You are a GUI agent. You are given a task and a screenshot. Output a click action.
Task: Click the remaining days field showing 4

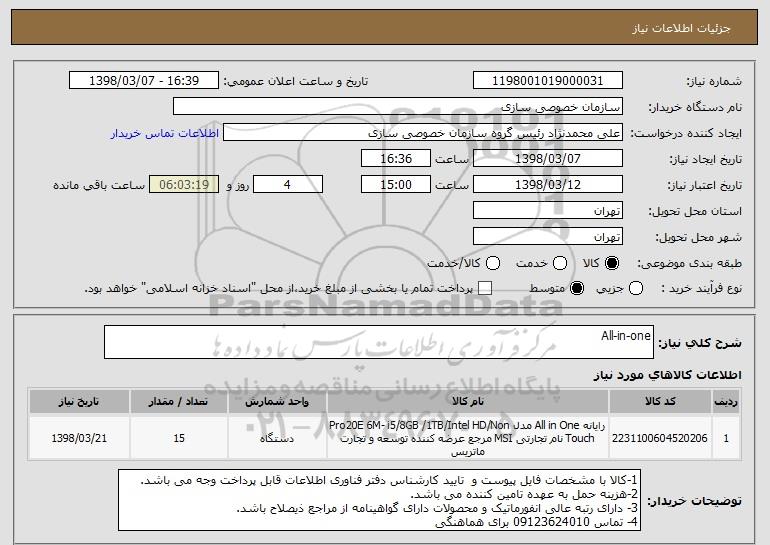point(288,185)
